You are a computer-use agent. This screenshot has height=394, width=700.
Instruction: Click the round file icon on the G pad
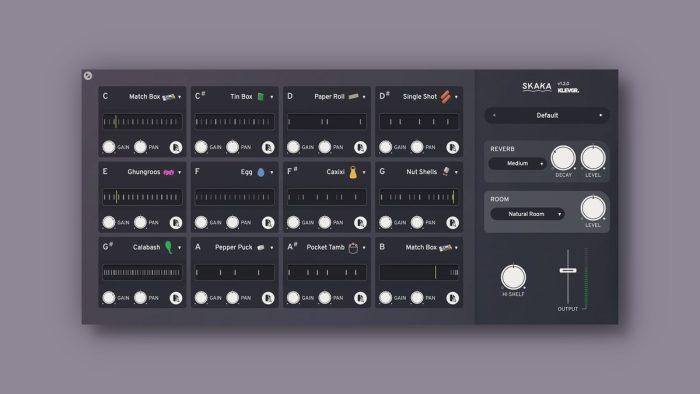pyautogui.click(x=452, y=223)
